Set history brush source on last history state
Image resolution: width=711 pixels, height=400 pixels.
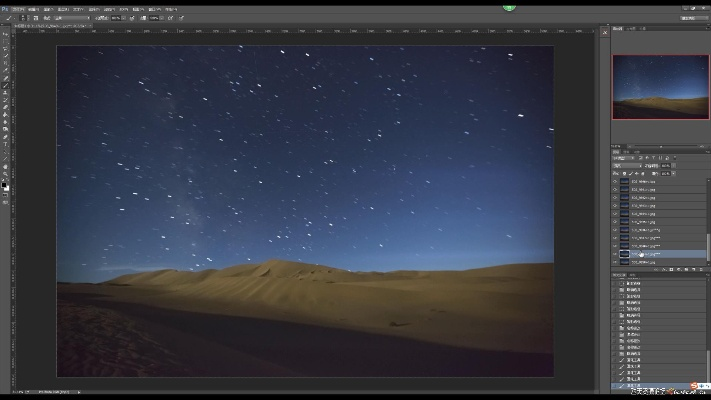pos(616,386)
